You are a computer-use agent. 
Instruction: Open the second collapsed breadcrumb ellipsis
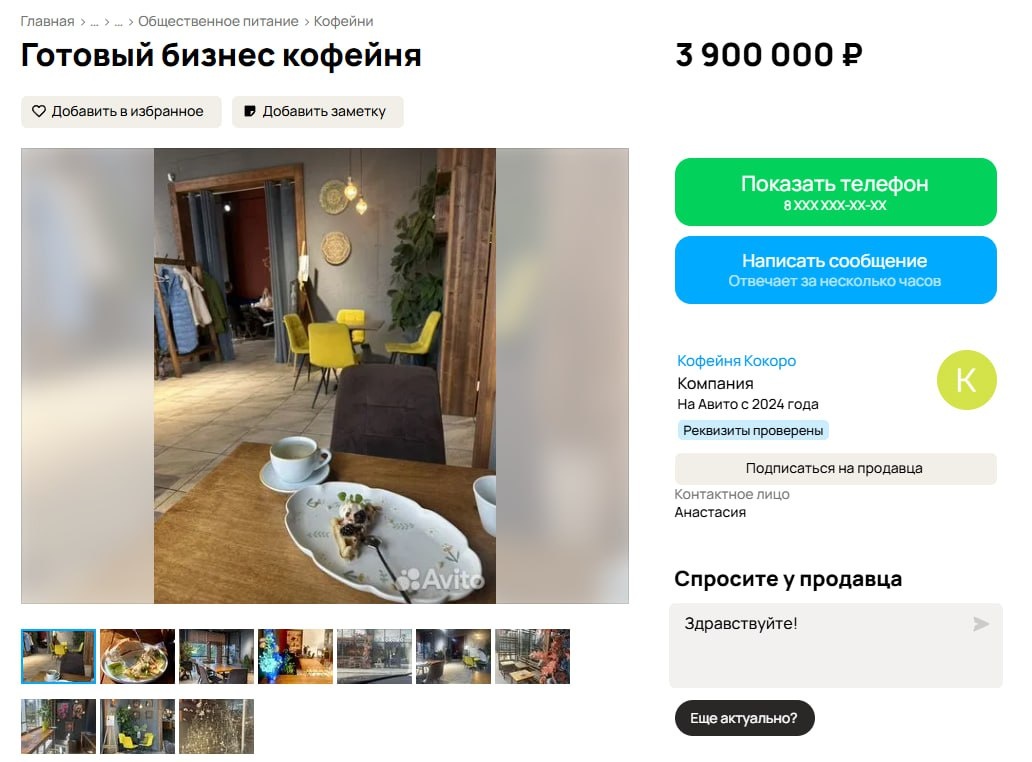pos(118,22)
